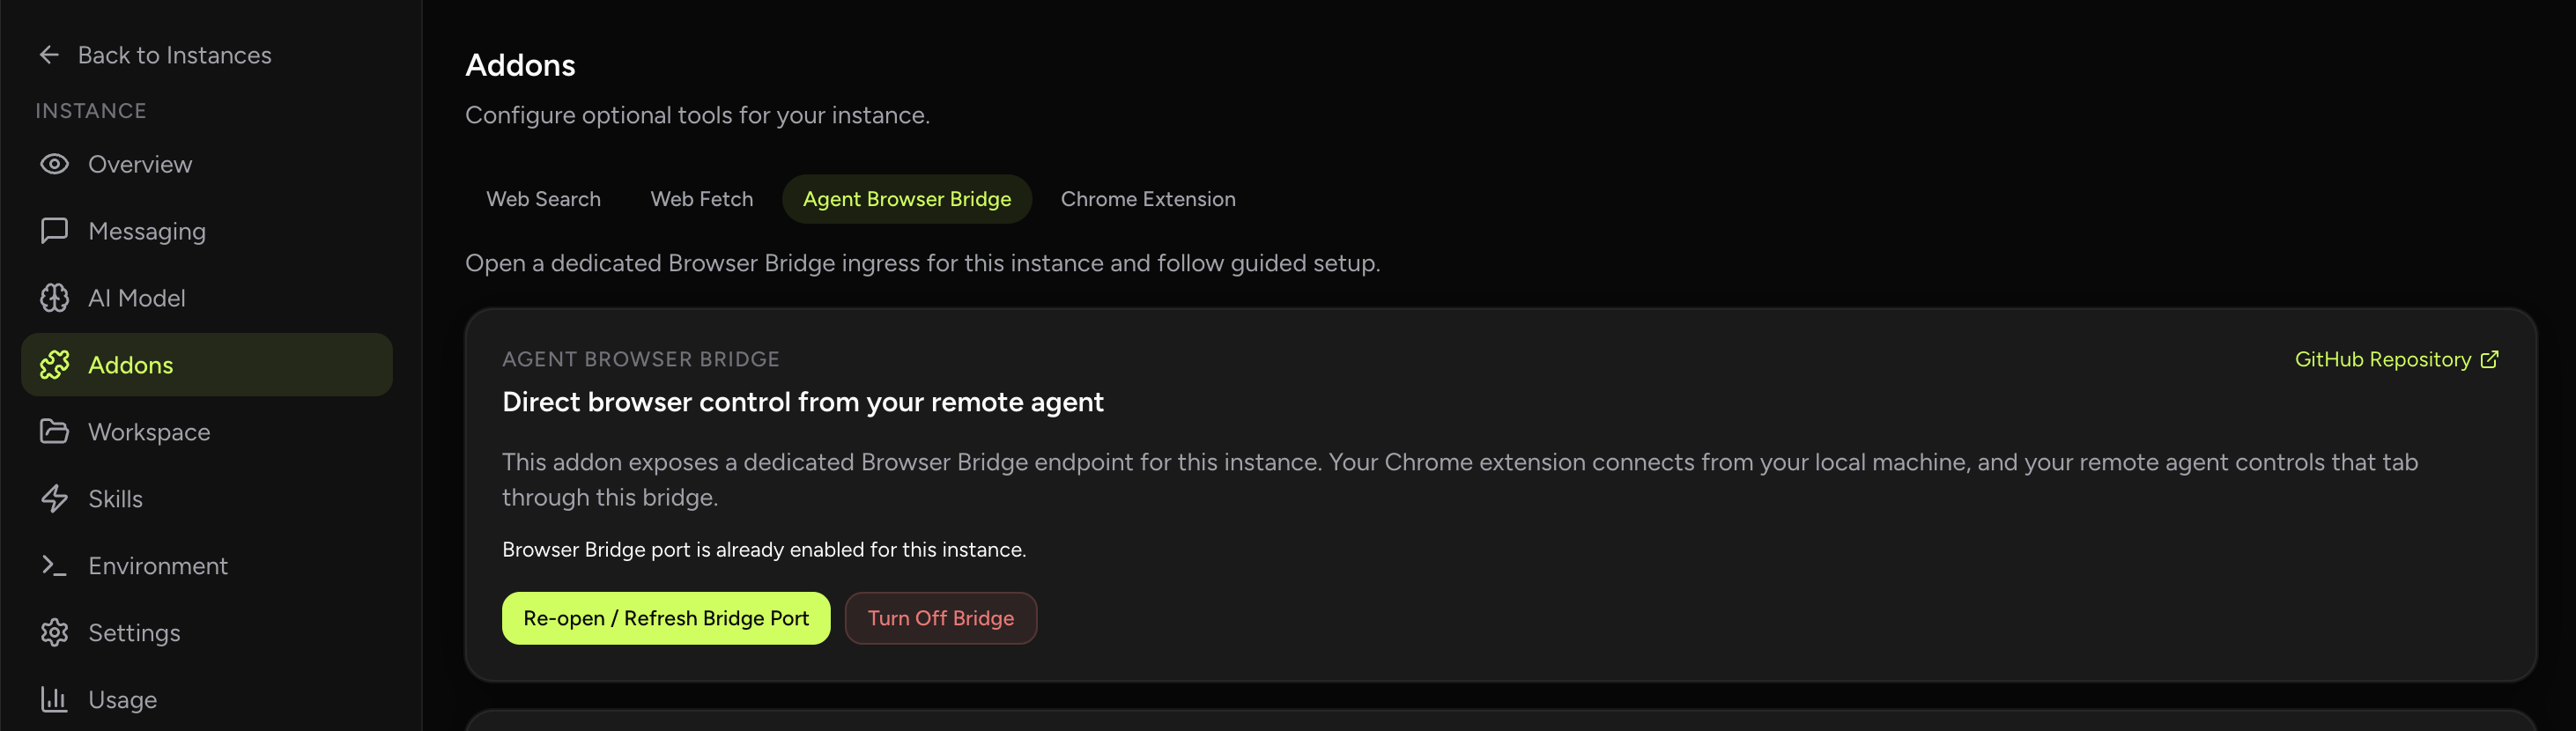2576x731 pixels.
Task: Select the Environment terminal icon
Action: (55, 565)
